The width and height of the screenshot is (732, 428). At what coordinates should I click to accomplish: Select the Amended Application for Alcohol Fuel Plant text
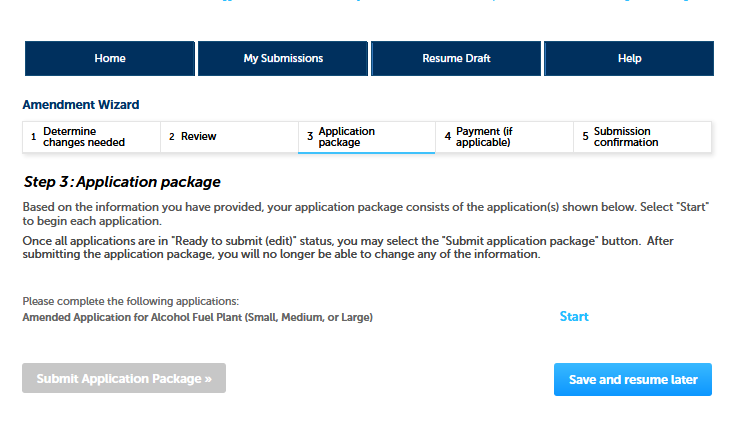point(197,317)
